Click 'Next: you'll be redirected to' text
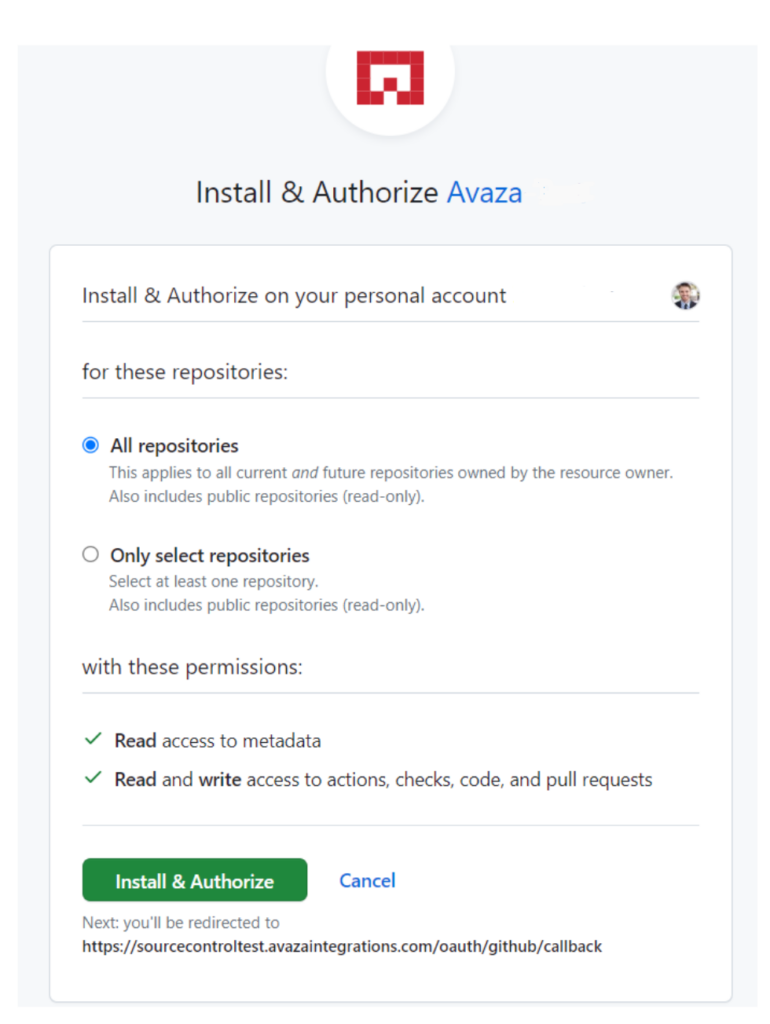 point(181,922)
